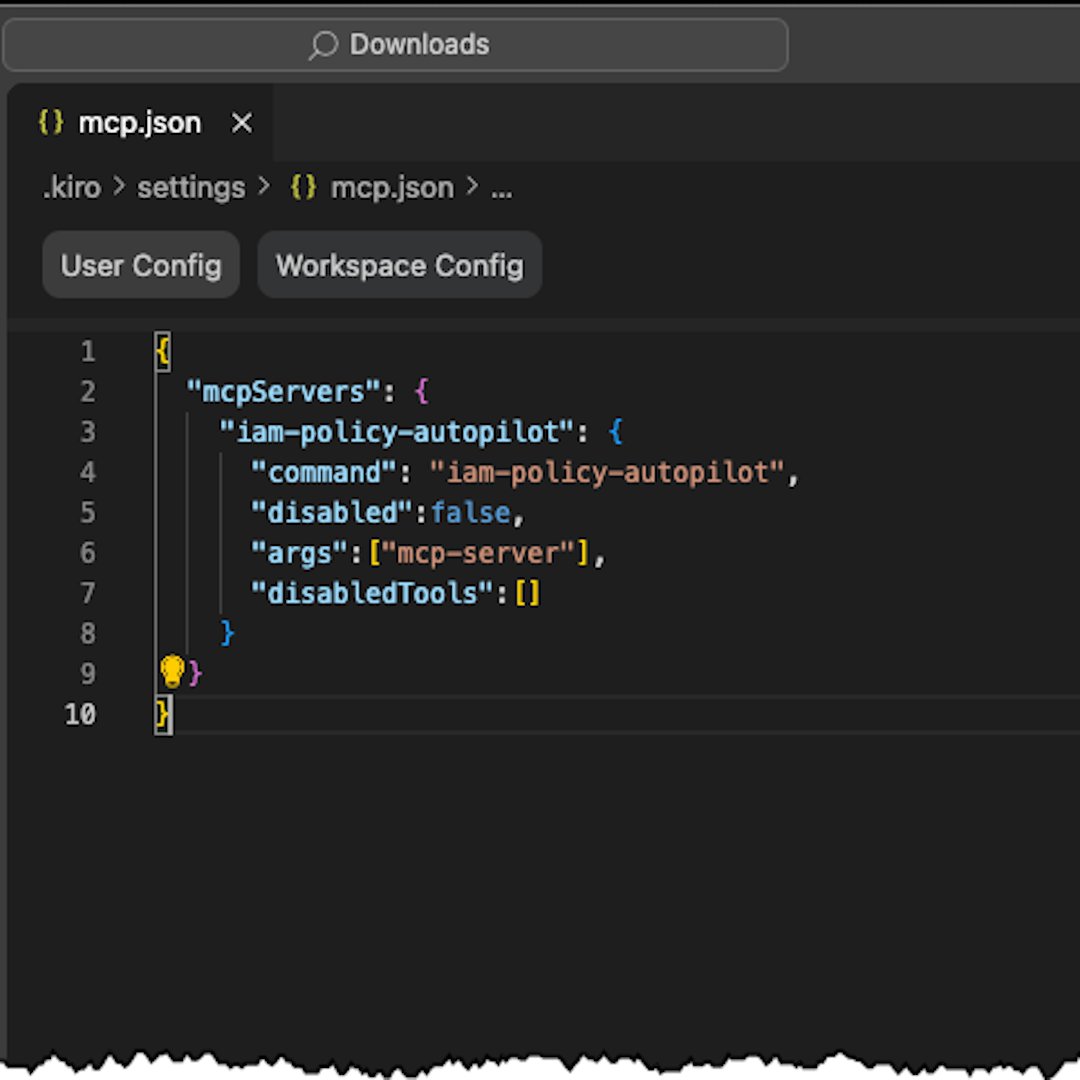This screenshot has height=1080, width=1080.
Task: Open the settings breadcrumb dropdown
Action: tap(190, 187)
